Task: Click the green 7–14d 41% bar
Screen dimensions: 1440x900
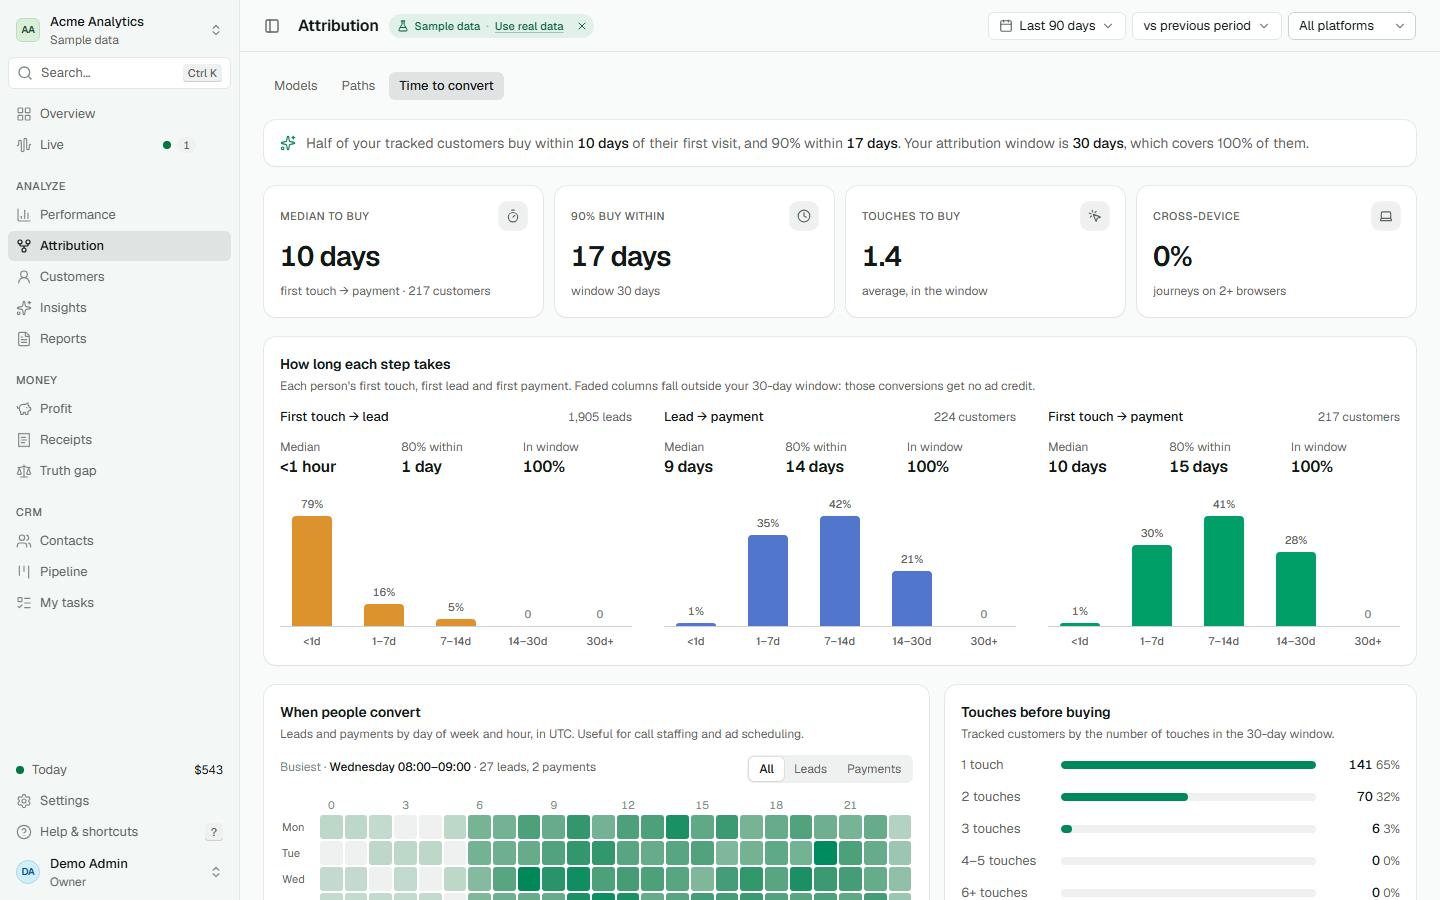Action: [1224, 571]
